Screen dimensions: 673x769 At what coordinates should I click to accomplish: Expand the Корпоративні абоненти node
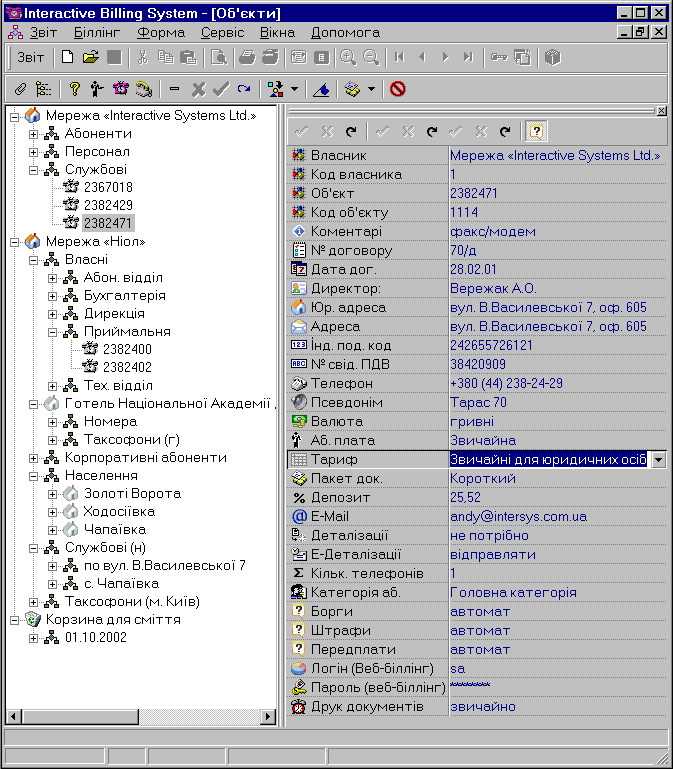[33, 458]
